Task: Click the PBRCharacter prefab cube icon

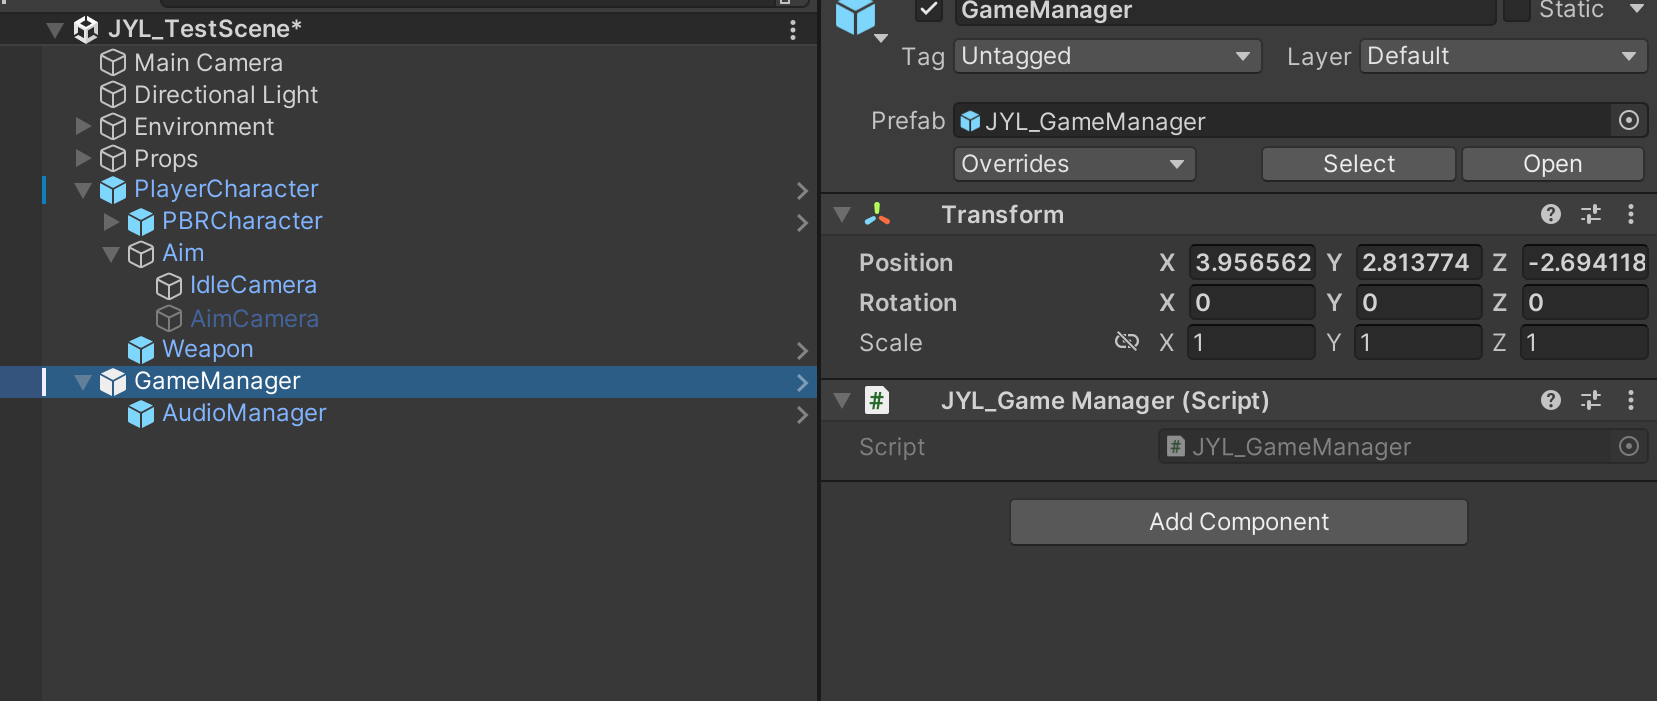Action: (x=141, y=222)
